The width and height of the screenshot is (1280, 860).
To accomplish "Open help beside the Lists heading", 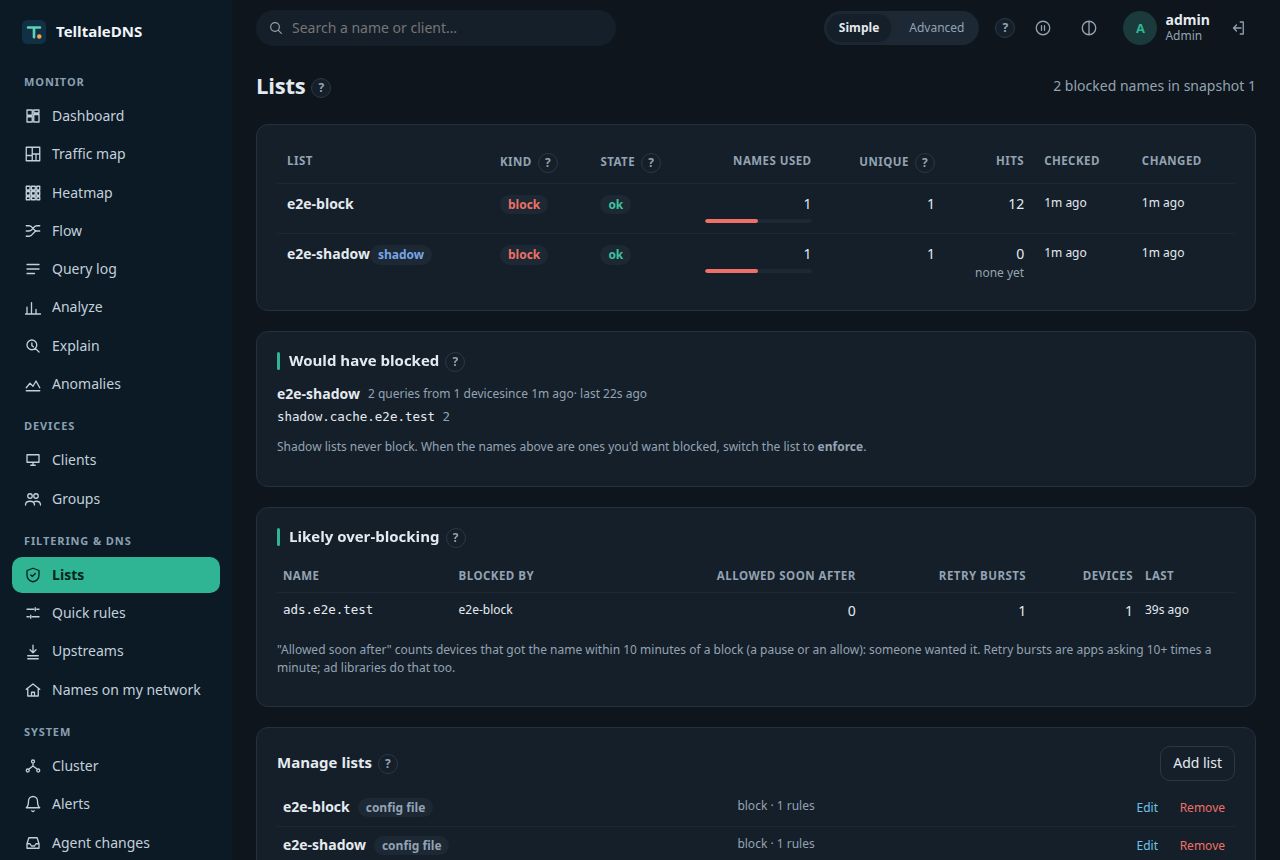I will coord(321,88).
